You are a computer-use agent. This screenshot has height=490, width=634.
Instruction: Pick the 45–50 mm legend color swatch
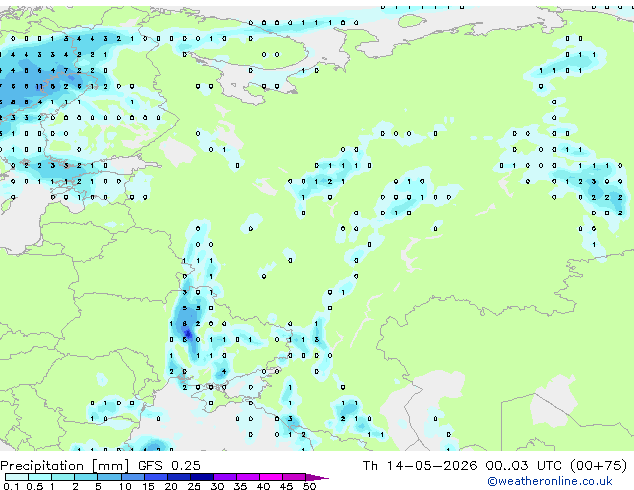[294, 477]
